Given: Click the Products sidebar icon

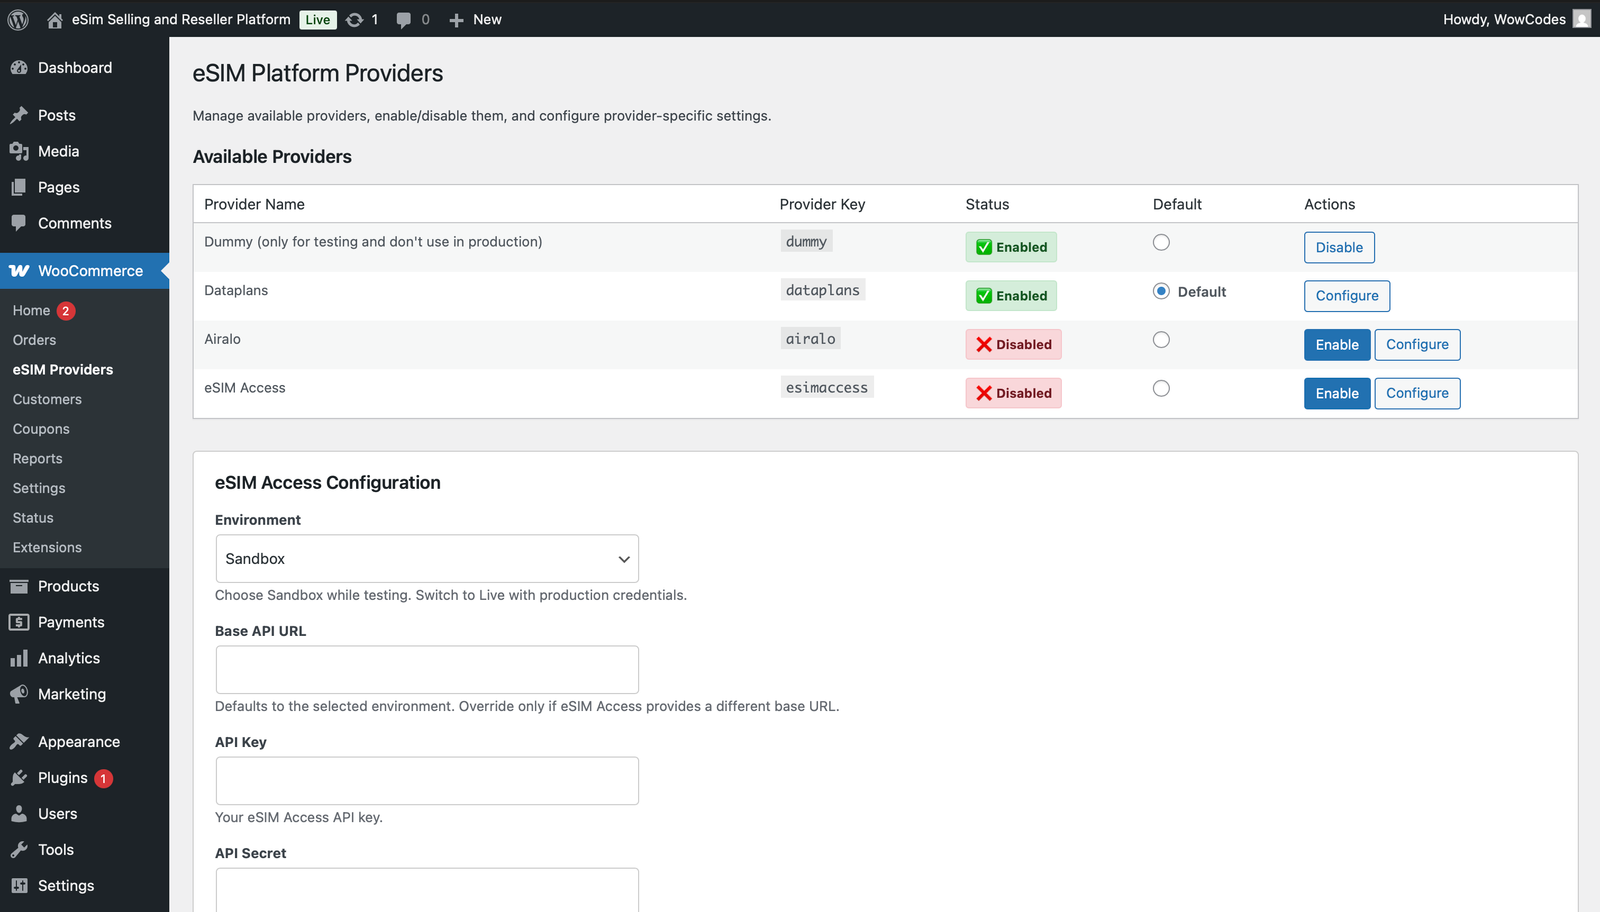Looking at the screenshot, I should click(x=20, y=586).
